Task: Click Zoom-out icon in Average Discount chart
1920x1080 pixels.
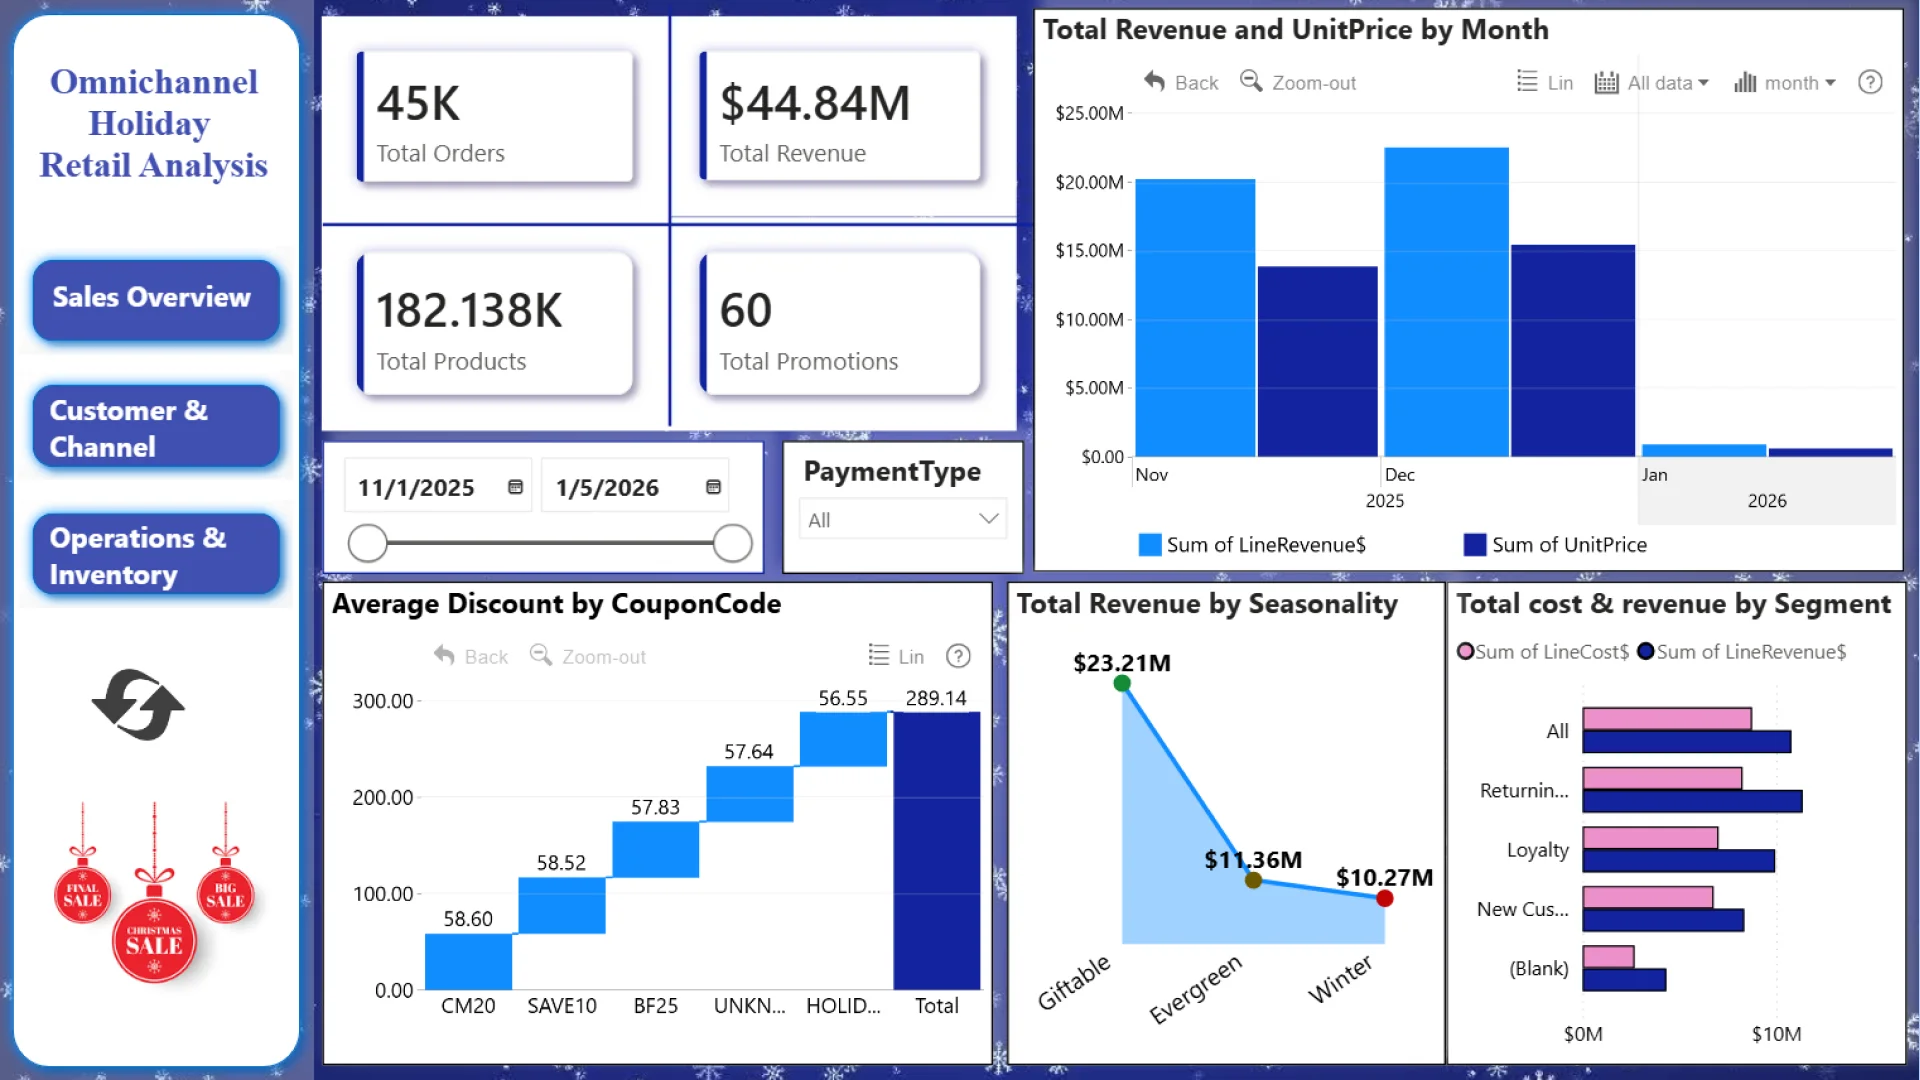Action: [x=541, y=655]
